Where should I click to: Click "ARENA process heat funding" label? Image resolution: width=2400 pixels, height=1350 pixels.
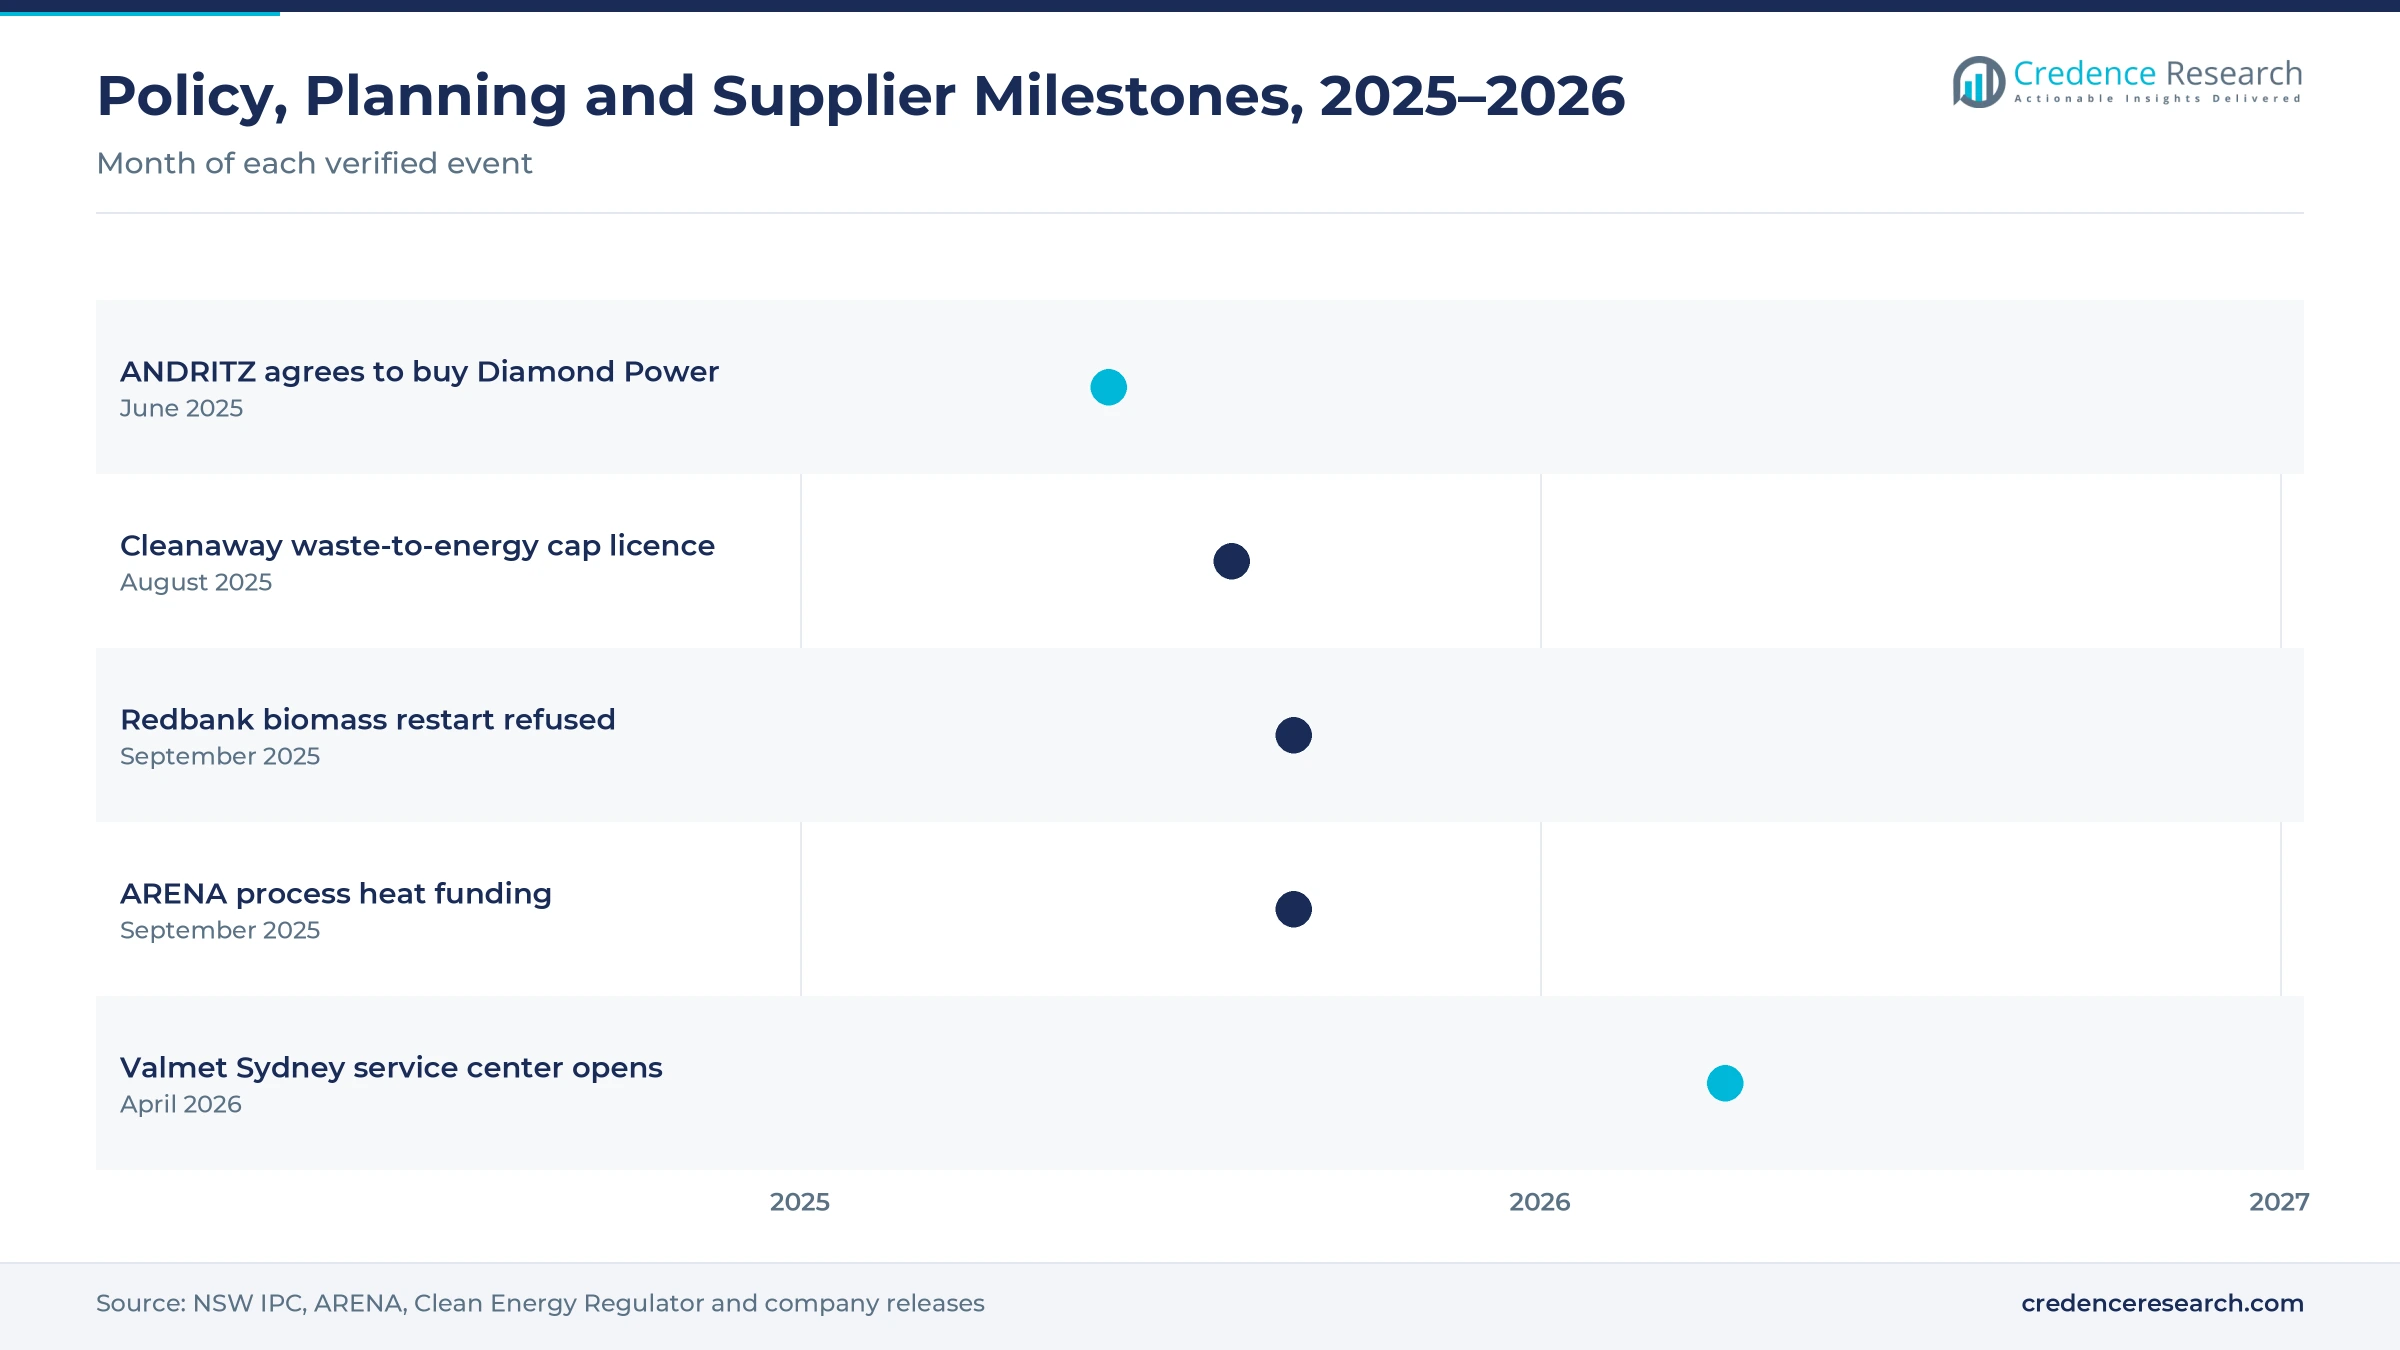[x=336, y=894]
